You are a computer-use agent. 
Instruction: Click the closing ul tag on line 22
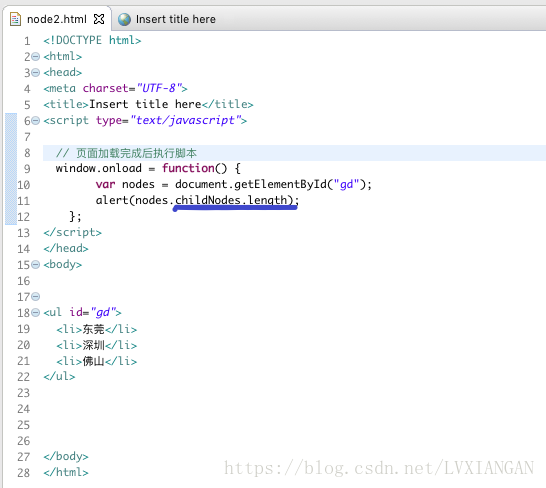point(59,377)
